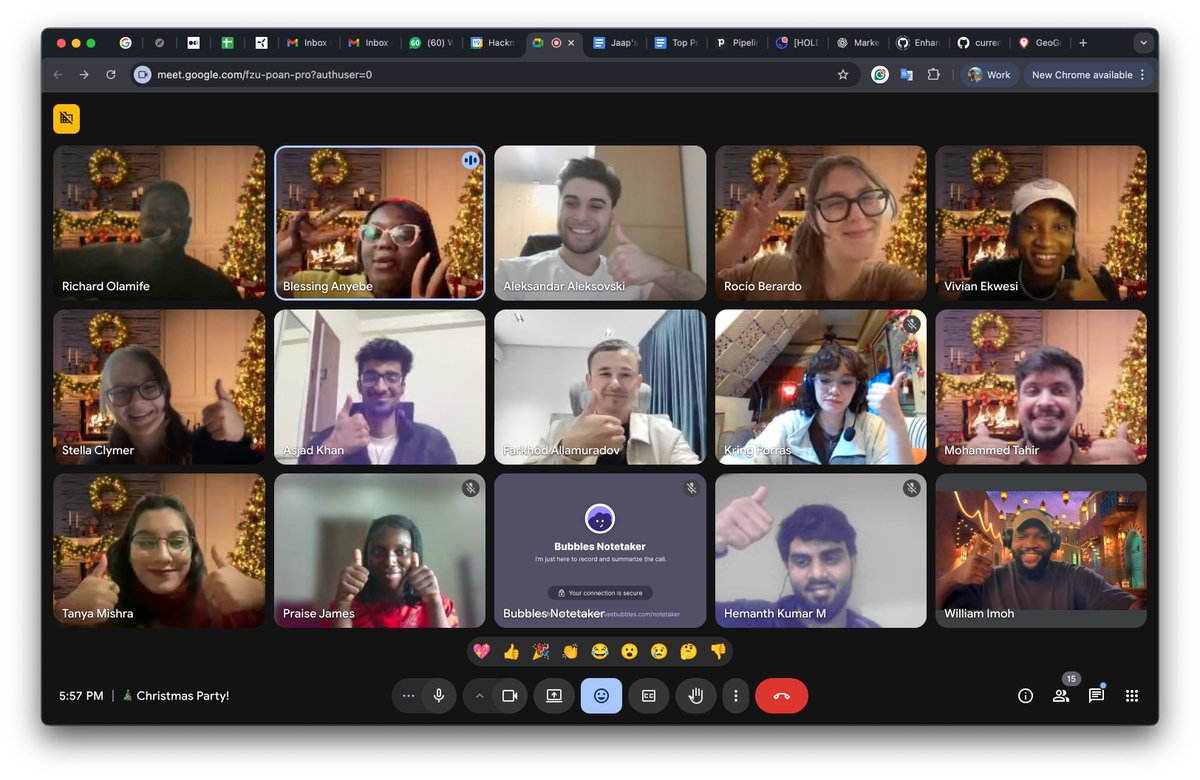Open the Work profile menu
The image size is (1200, 780).
click(989, 74)
